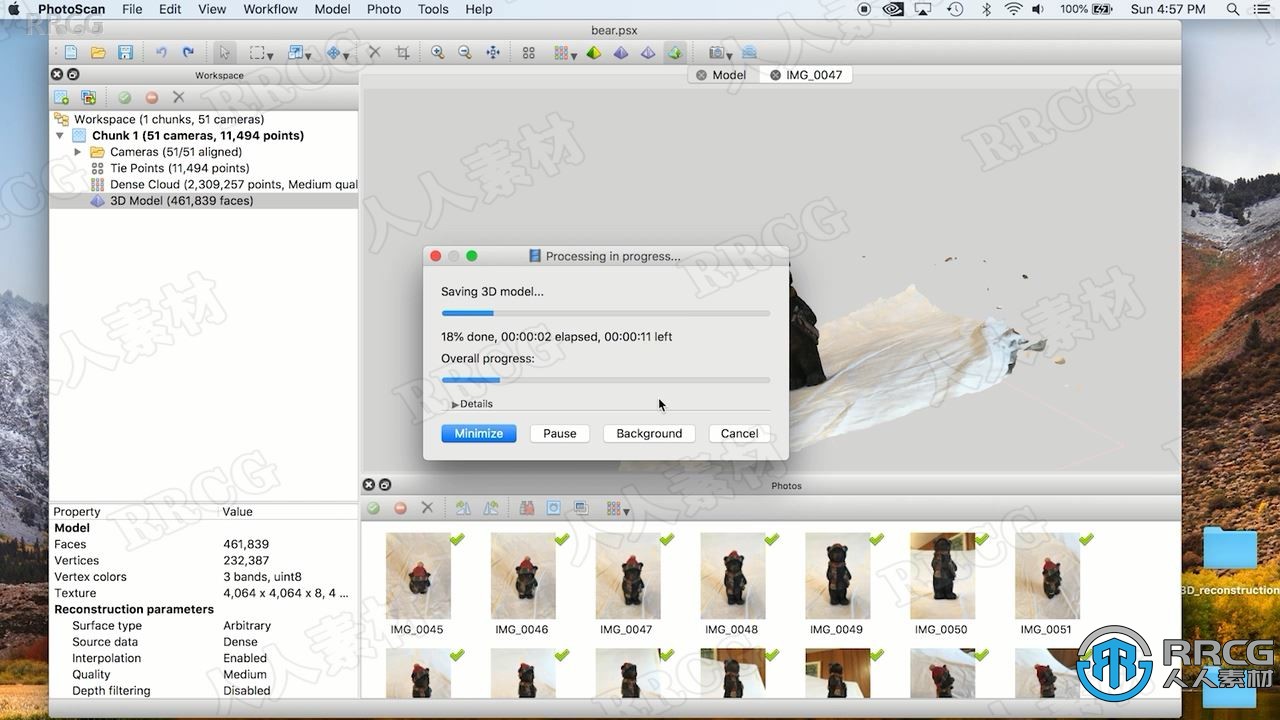Viewport: 1280px width, 720px height.
Task: Switch to the IMG_0047 tab
Action: (806, 75)
